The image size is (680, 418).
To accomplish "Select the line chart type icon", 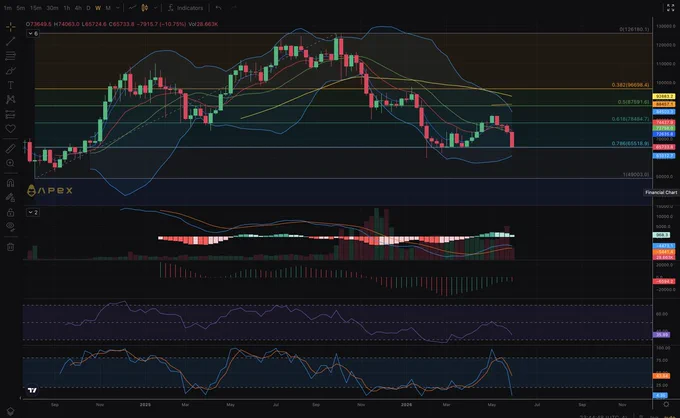I will tap(132, 8).
